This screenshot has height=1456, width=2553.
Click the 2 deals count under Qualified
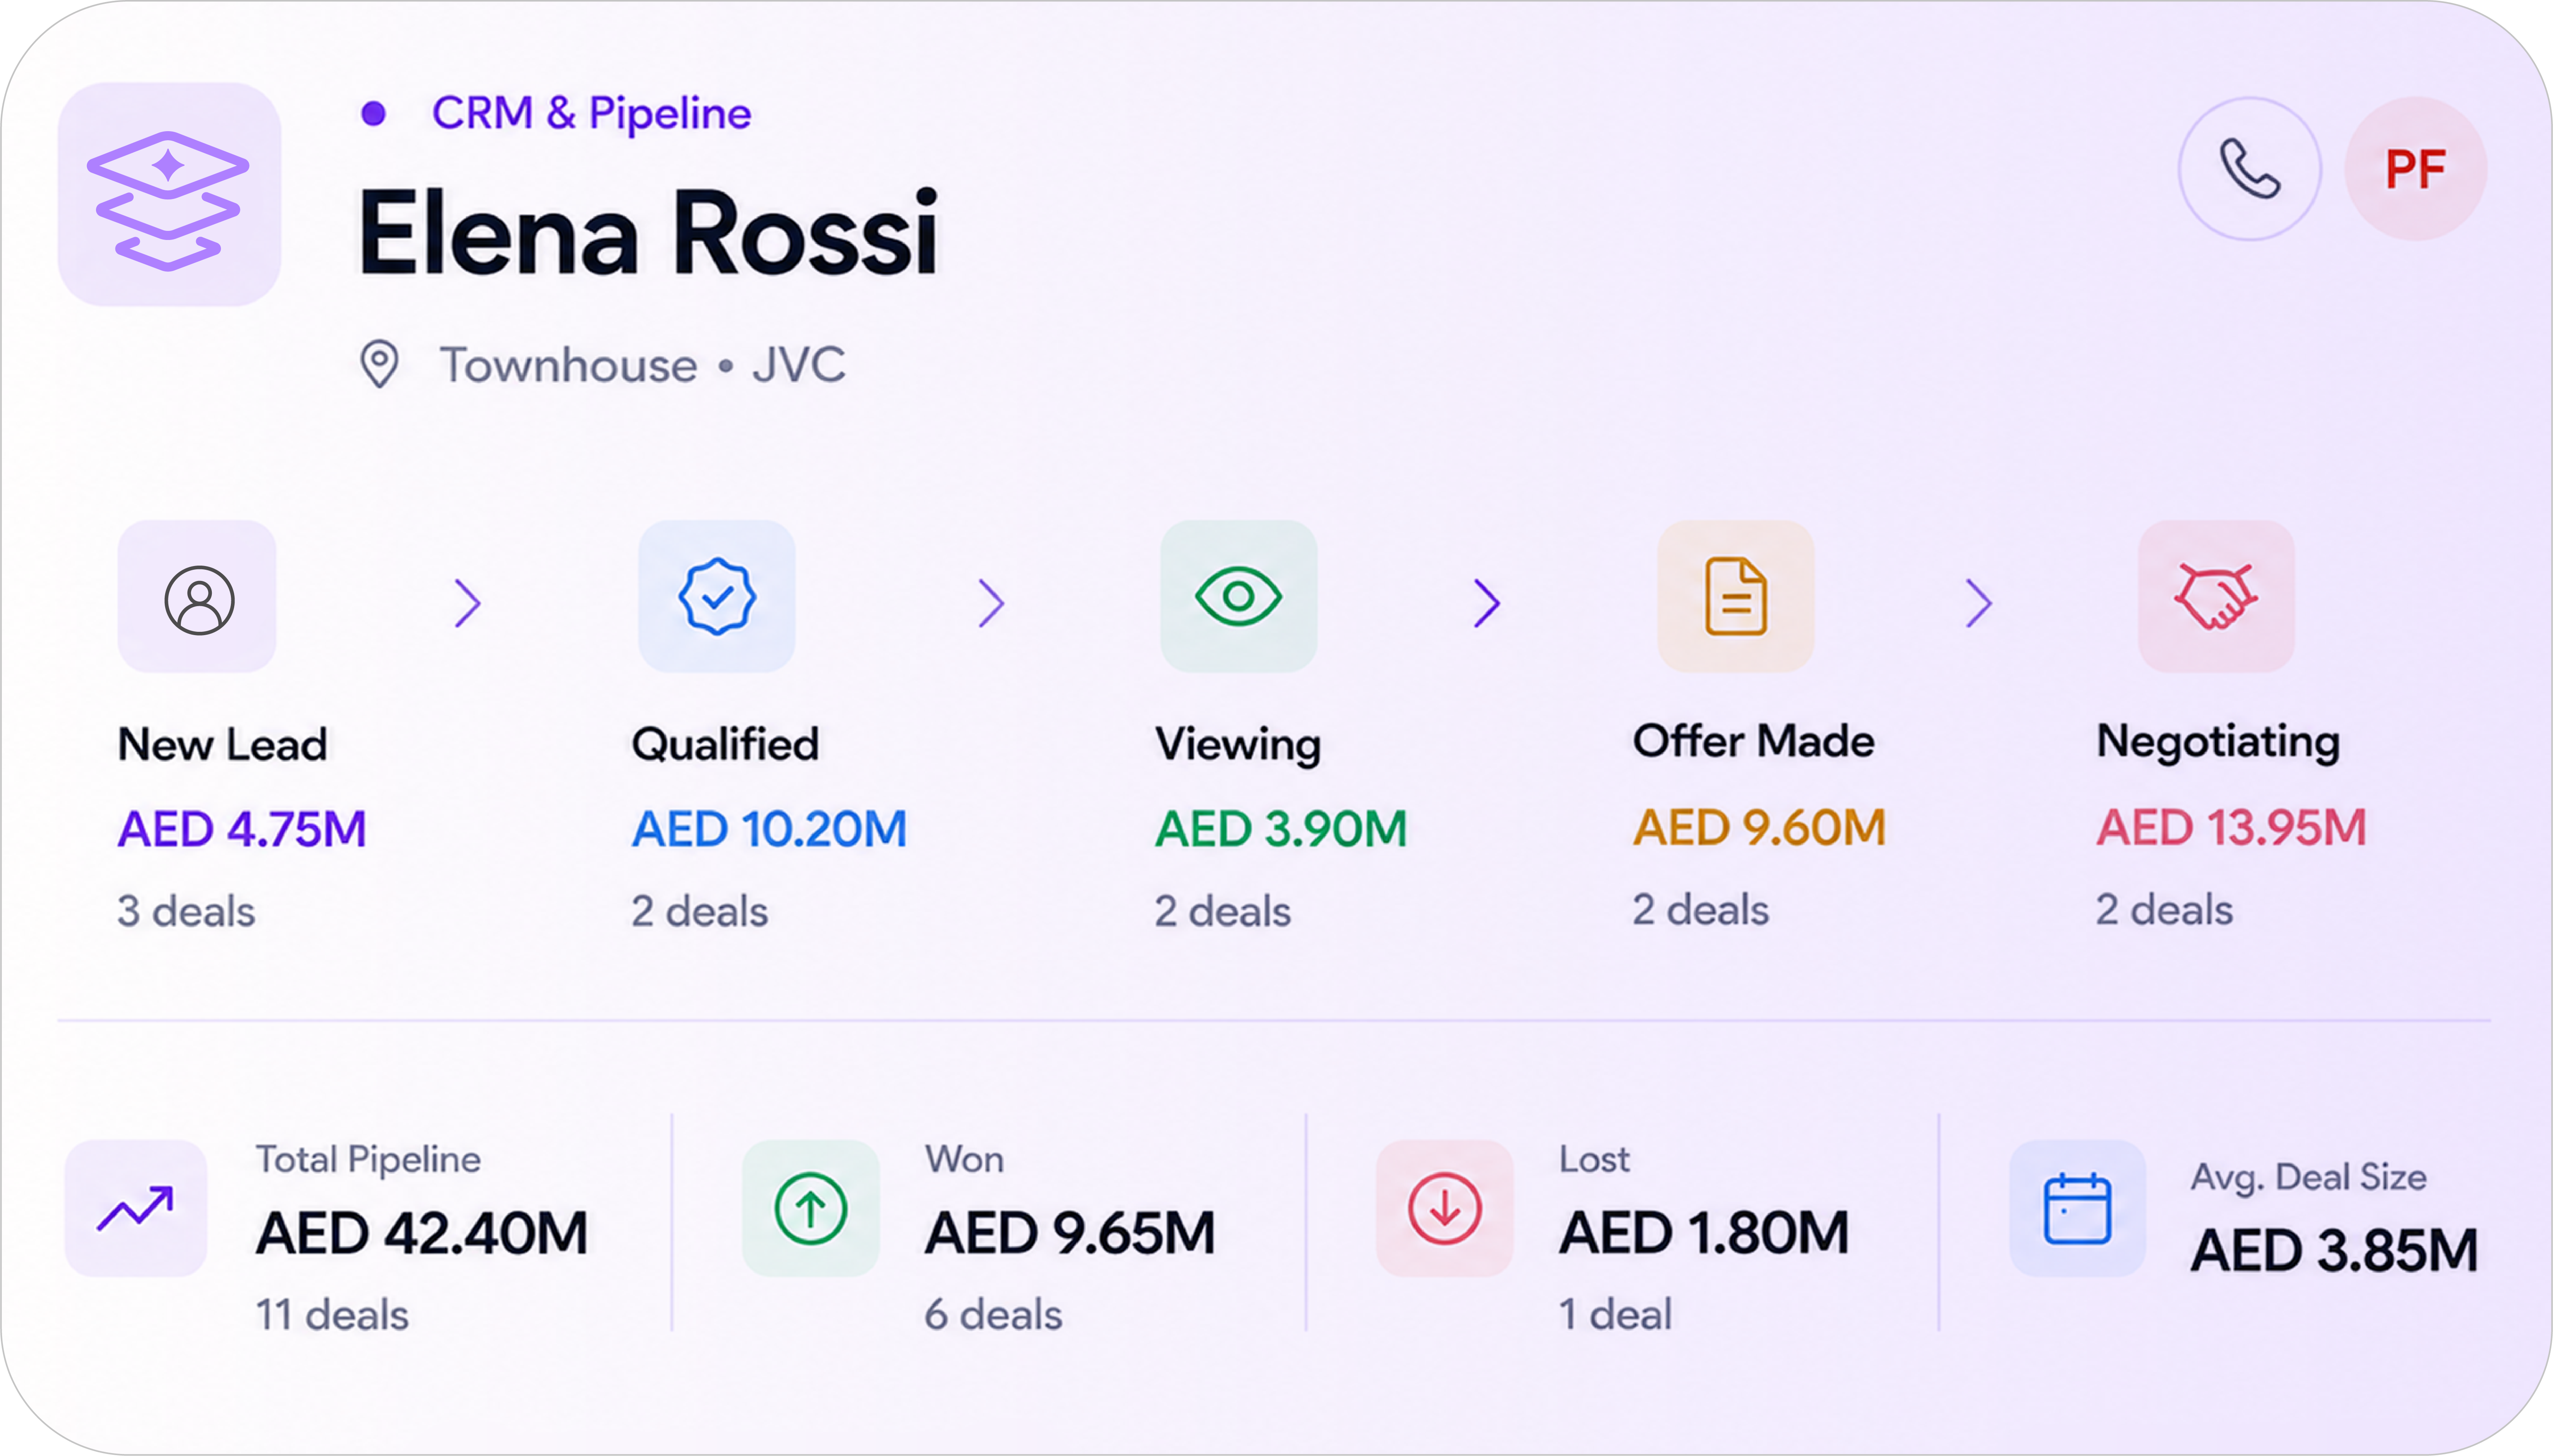[x=700, y=911]
